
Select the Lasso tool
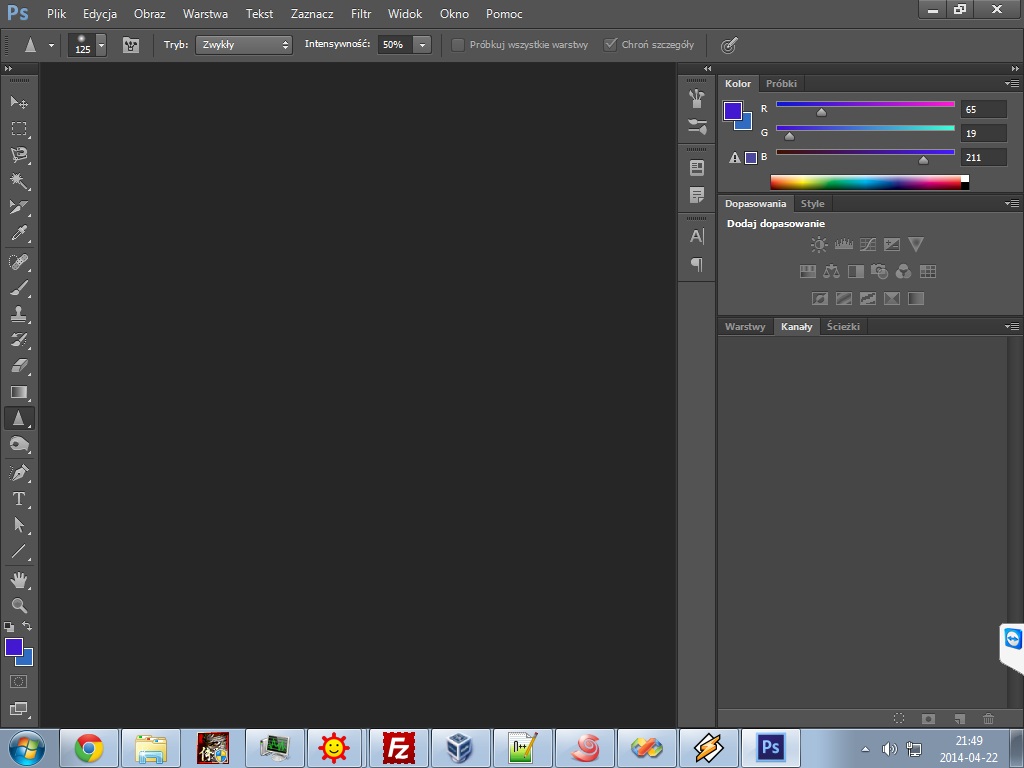click(19, 154)
